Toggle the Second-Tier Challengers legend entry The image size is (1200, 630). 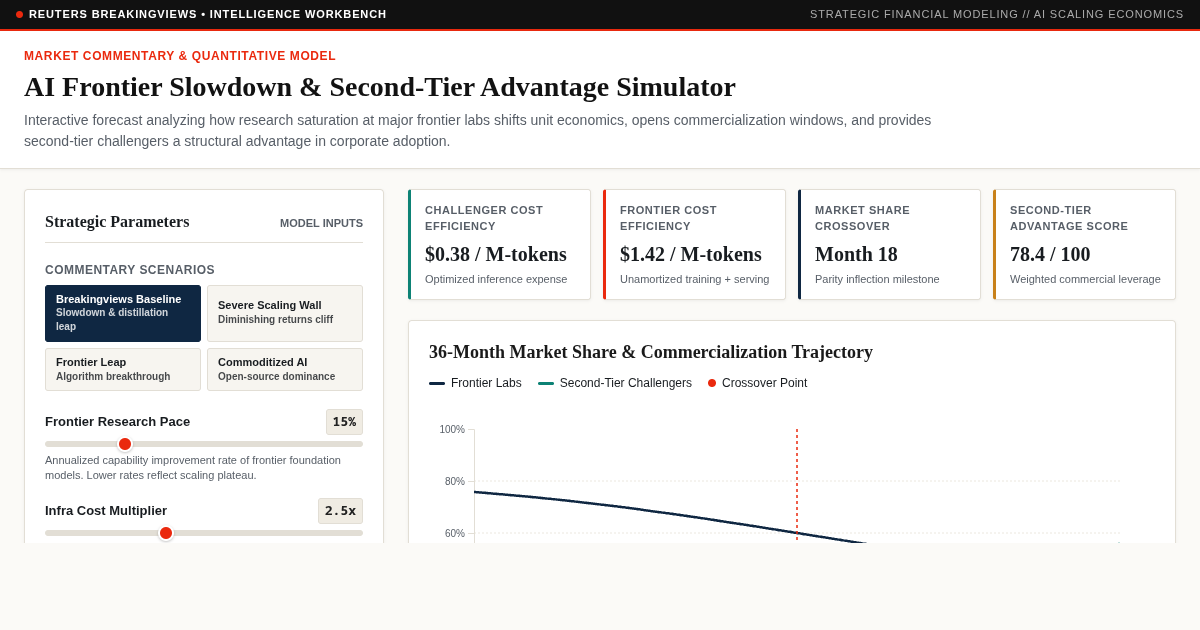[615, 383]
